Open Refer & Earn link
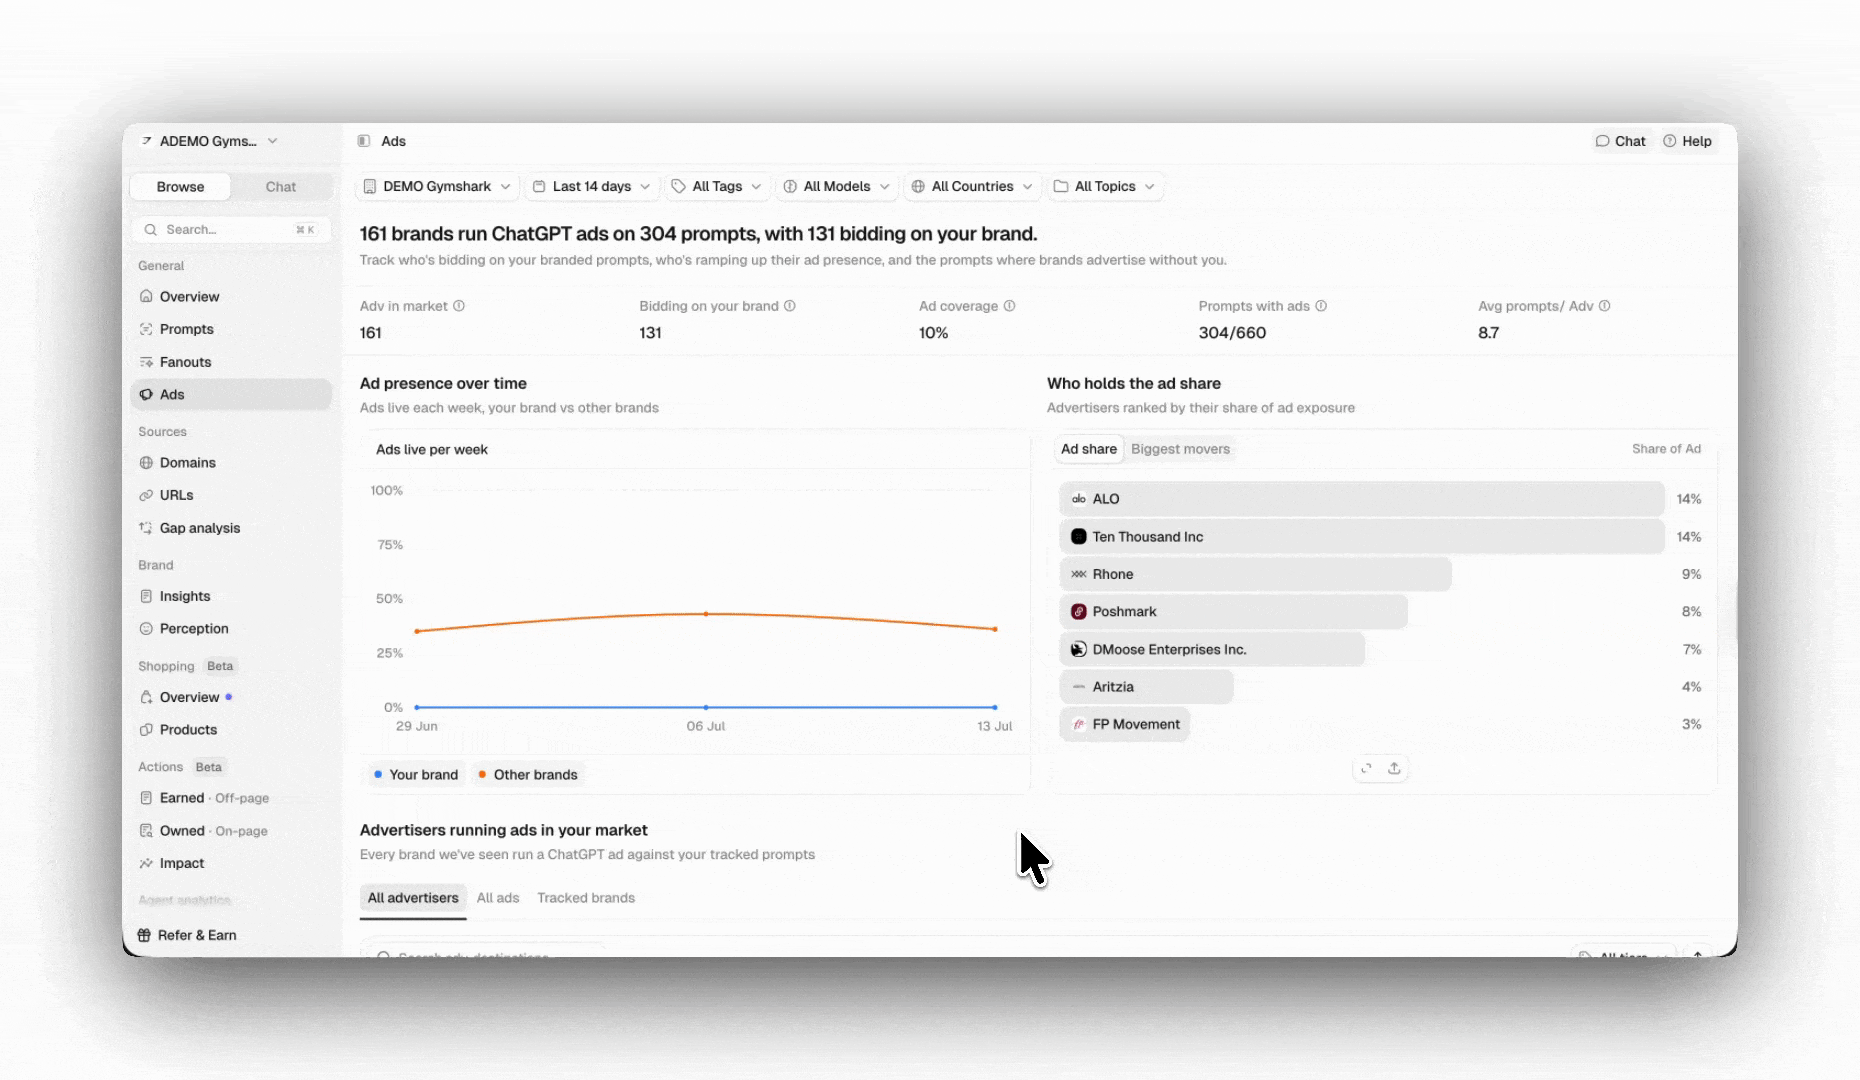This screenshot has height=1080, width=1860. click(187, 935)
